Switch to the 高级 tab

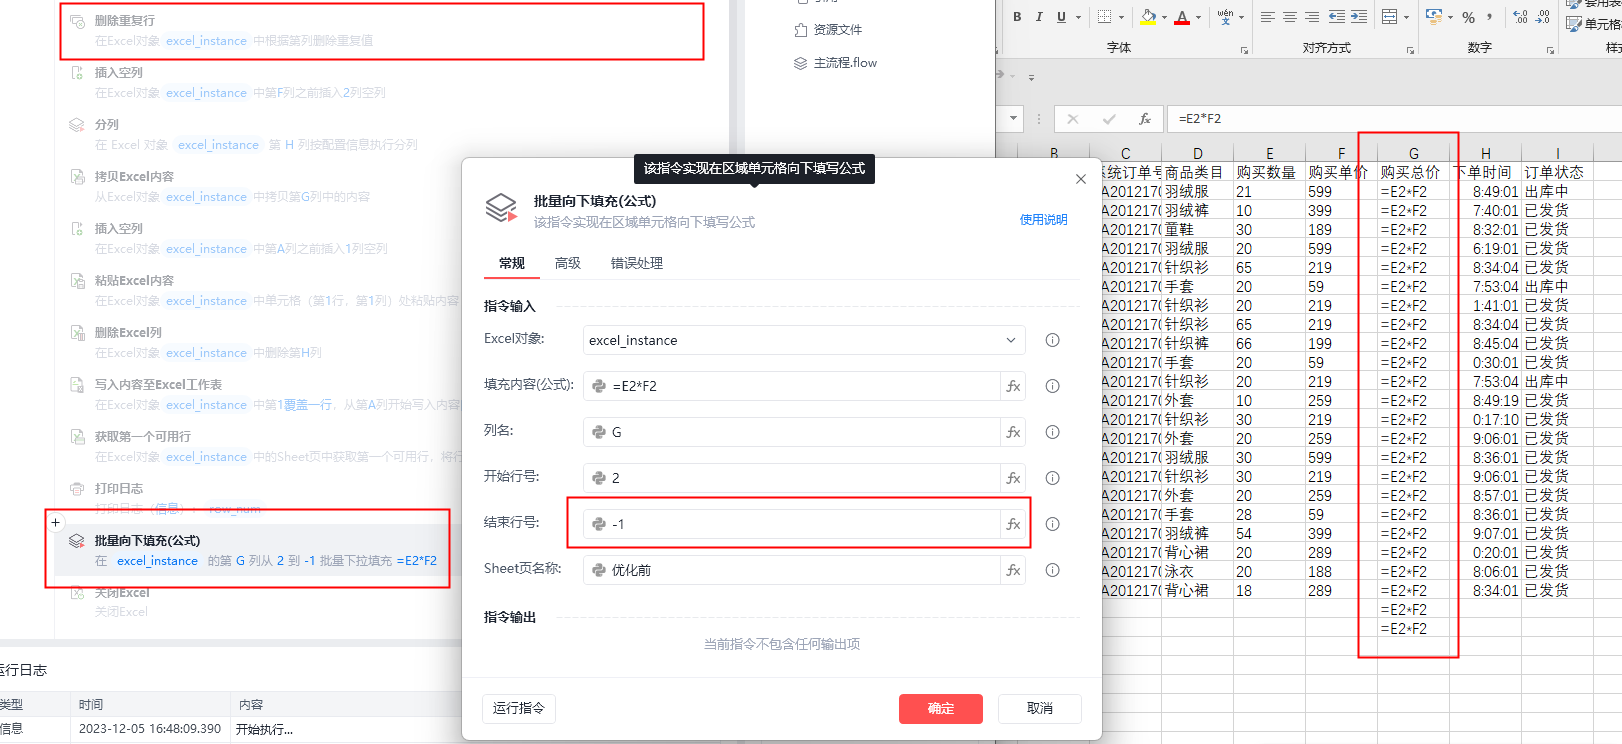tap(568, 263)
